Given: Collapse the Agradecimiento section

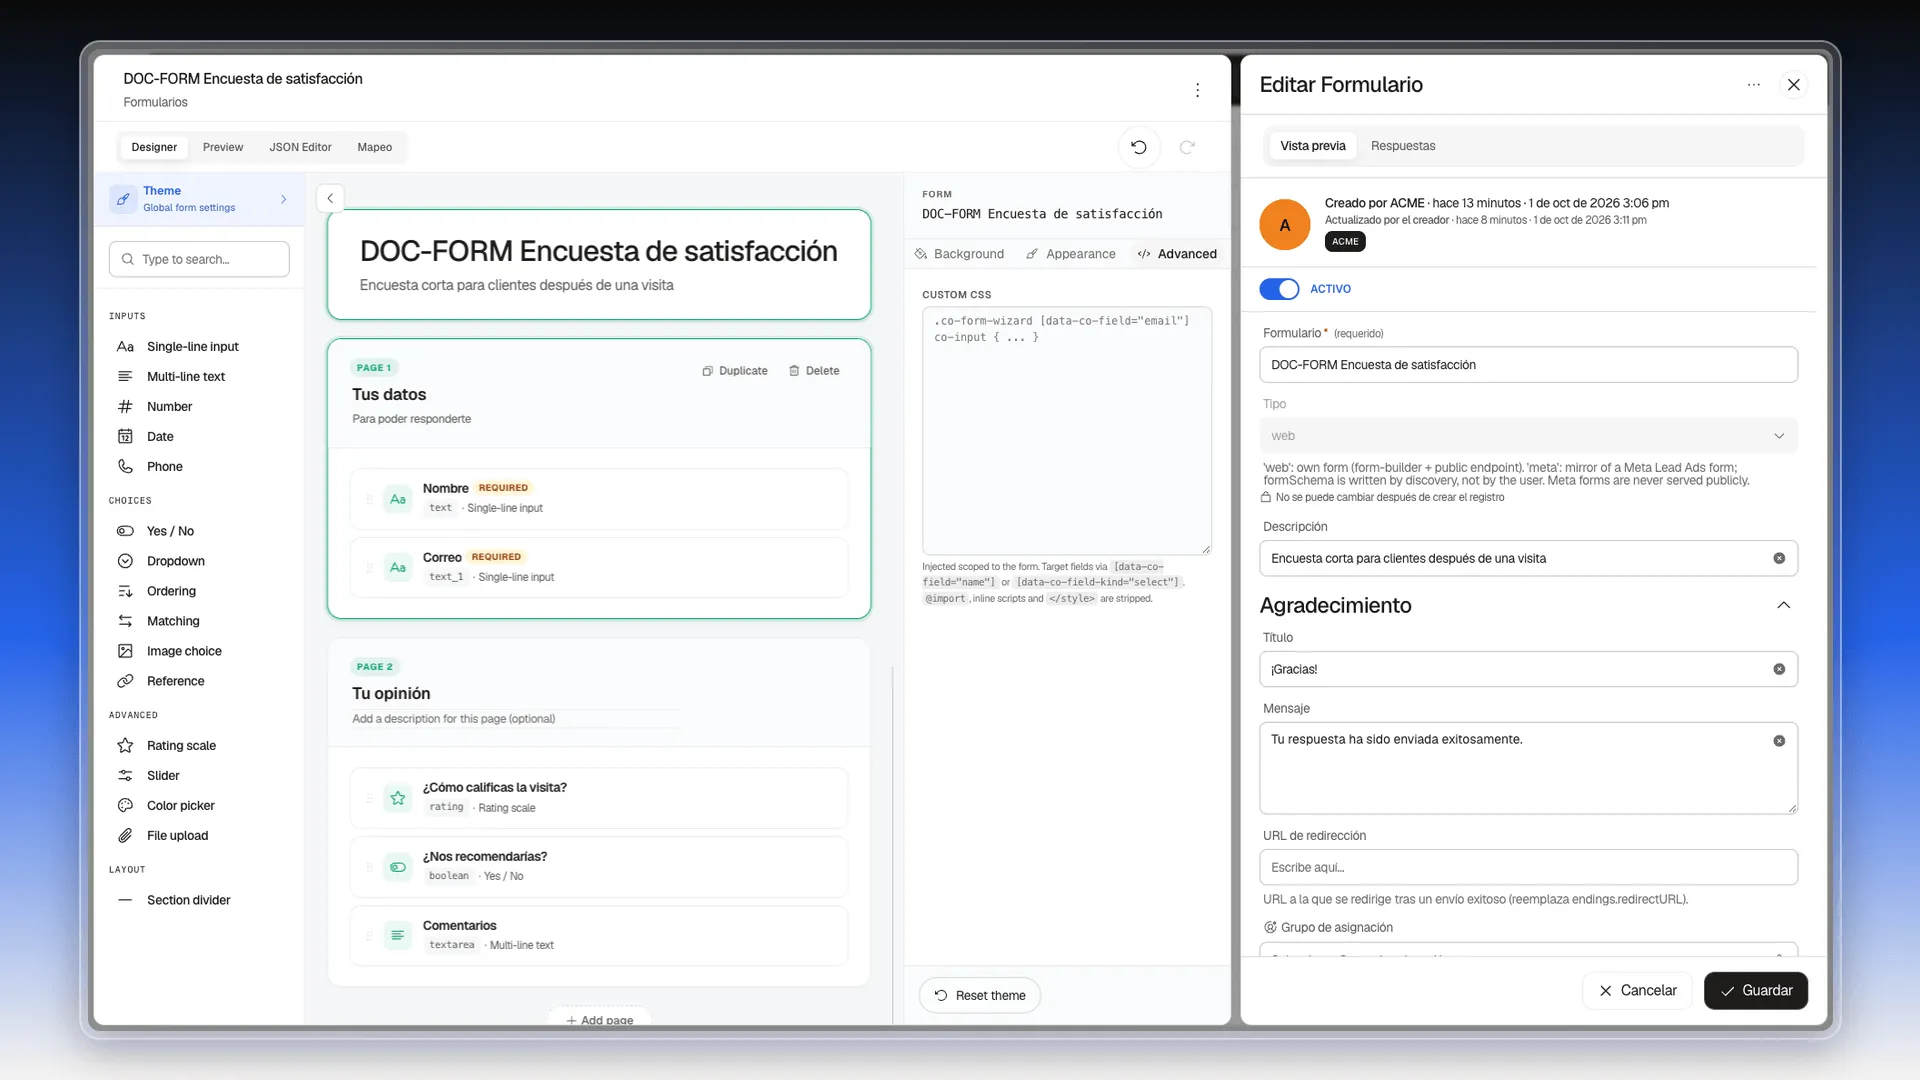Looking at the screenshot, I should coord(1783,605).
